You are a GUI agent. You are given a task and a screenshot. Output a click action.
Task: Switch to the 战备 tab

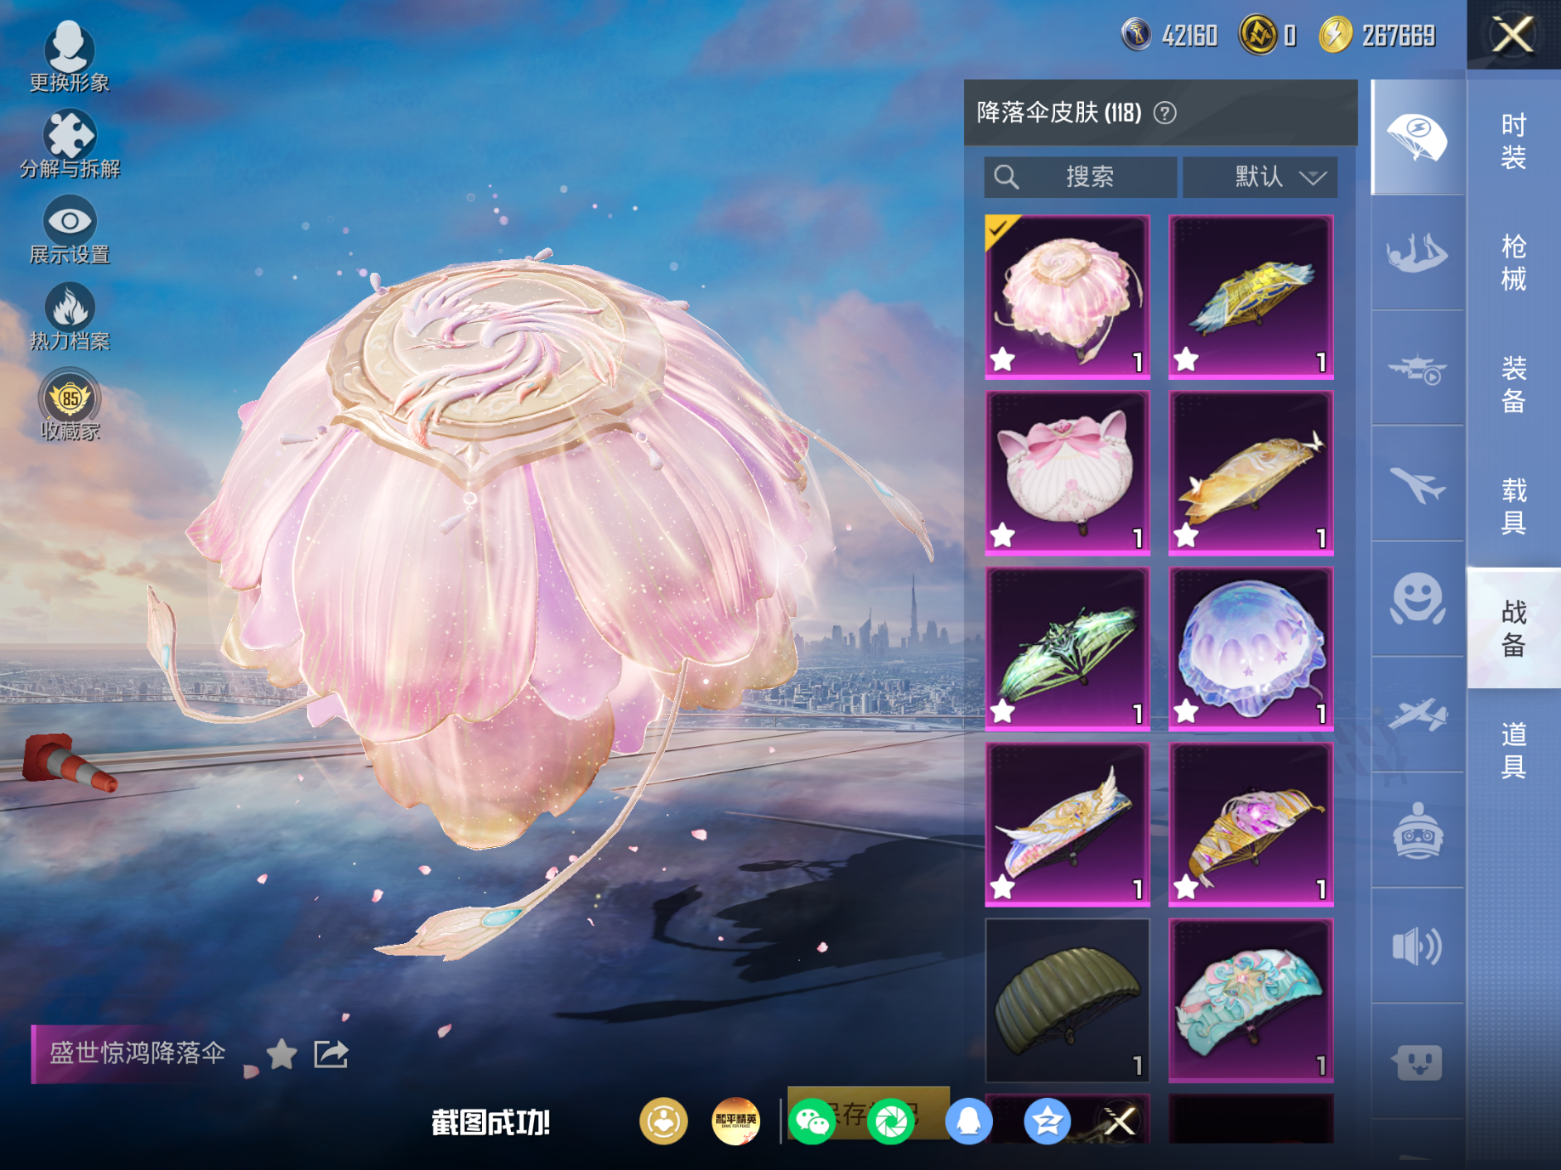click(x=1514, y=628)
